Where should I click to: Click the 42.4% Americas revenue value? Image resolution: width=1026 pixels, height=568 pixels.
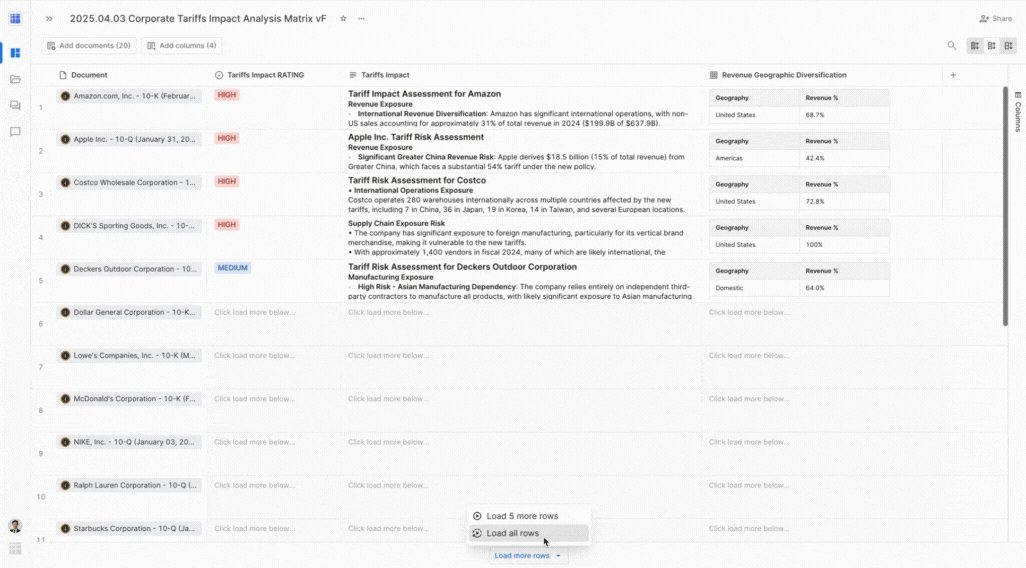815,158
